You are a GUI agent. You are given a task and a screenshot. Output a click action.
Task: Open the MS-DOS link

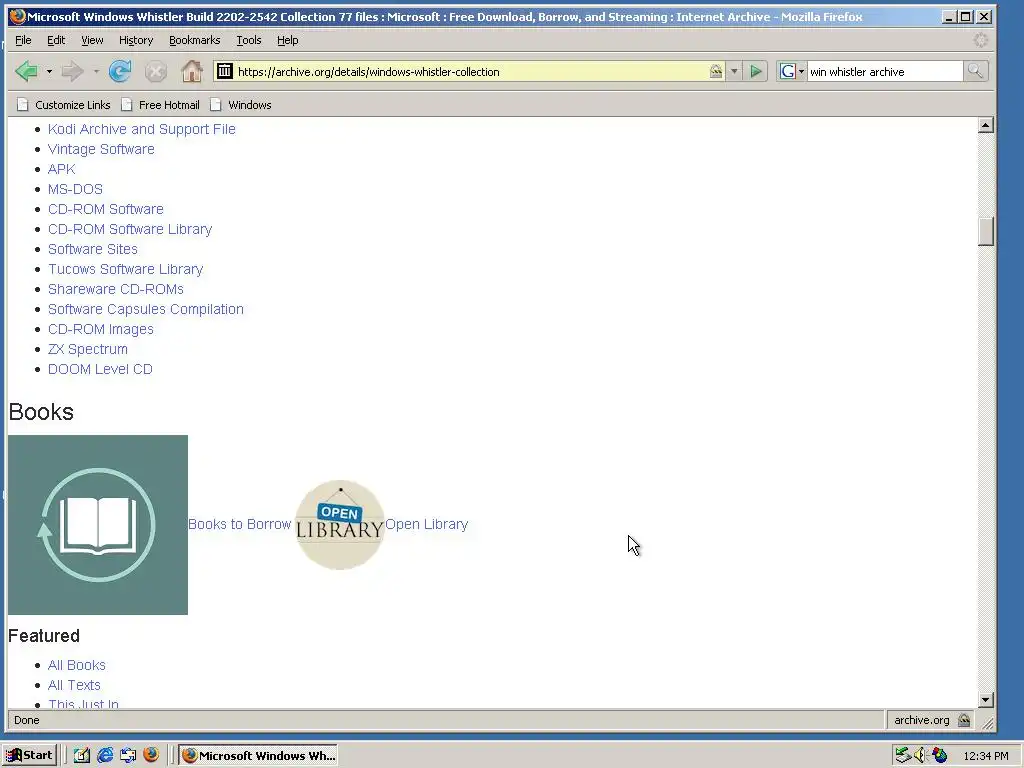[75, 189]
